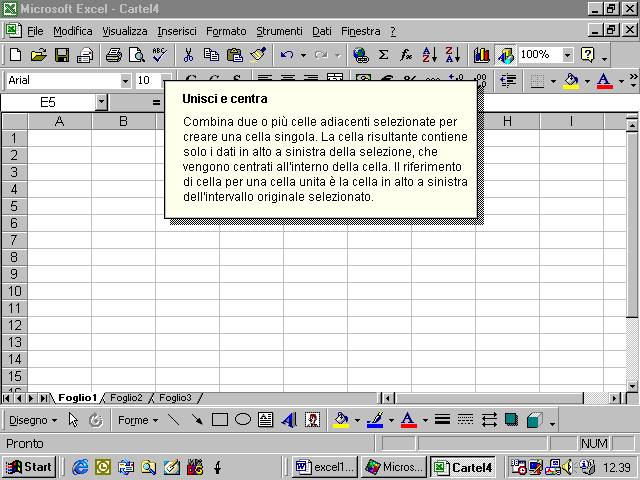640x480 pixels.
Task: Open the Formato menu
Action: [226, 31]
